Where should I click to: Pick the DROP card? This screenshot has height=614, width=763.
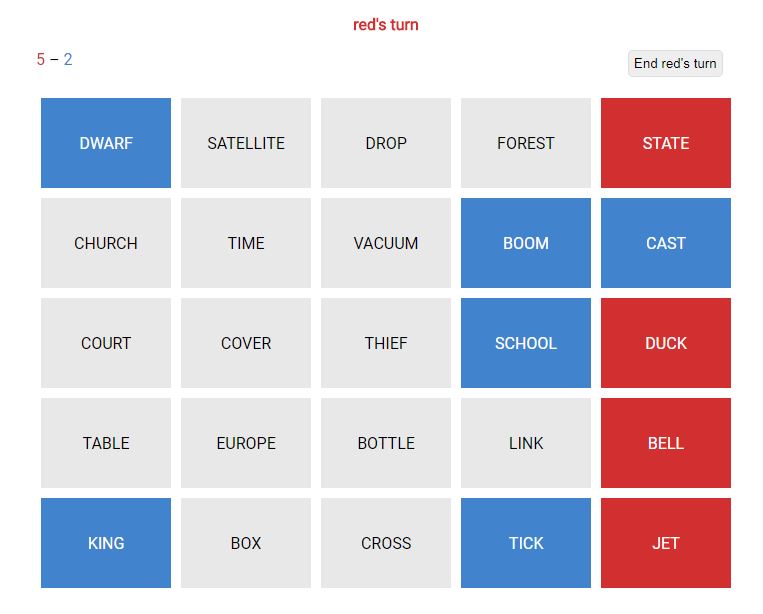tap(386, 143)
